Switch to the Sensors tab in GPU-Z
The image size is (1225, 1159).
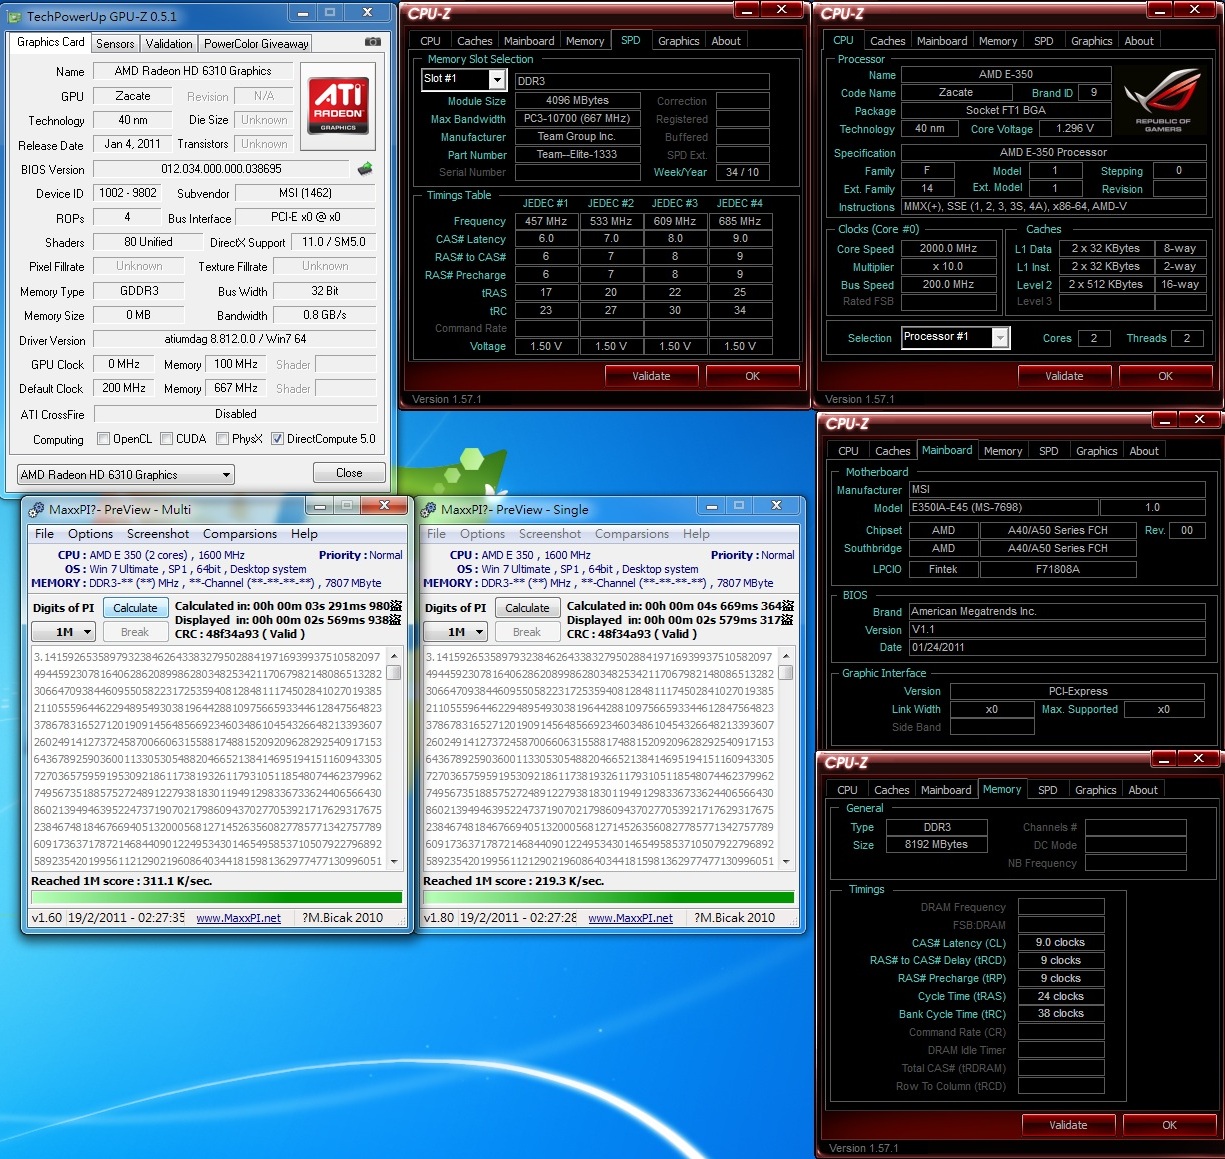[115, 44]
